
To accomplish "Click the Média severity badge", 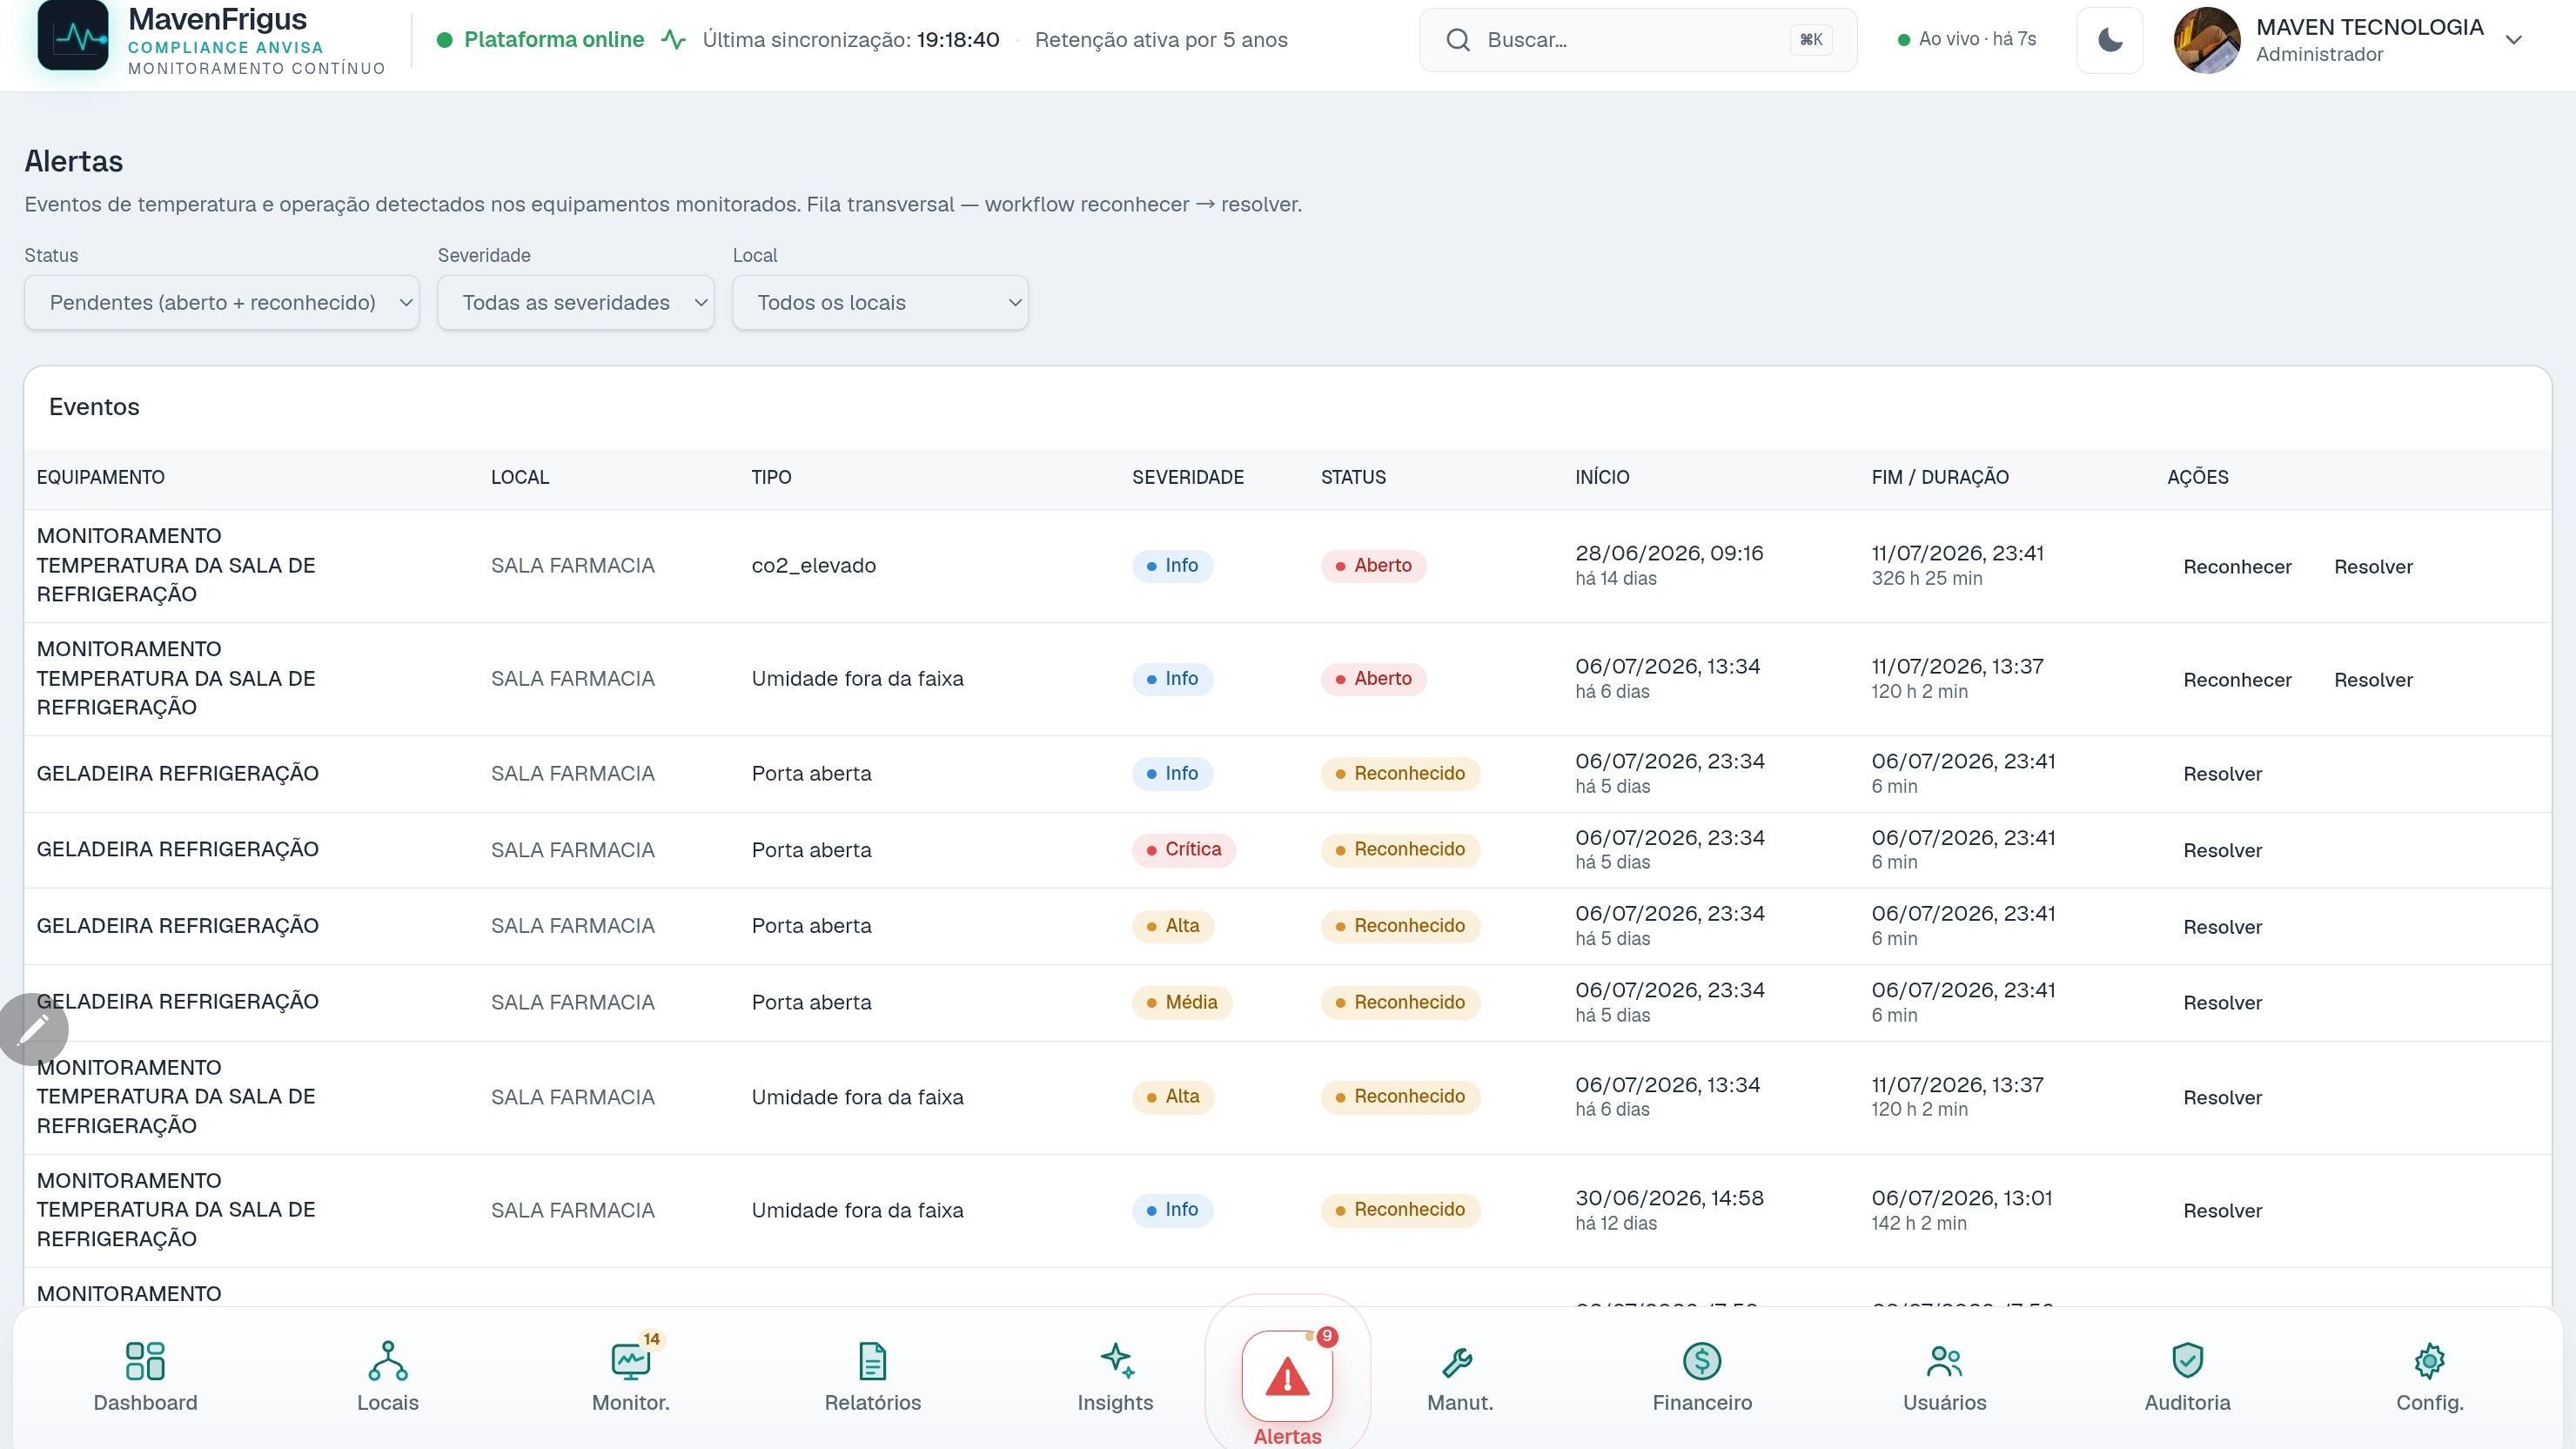I will (x=1181, y=1002).
